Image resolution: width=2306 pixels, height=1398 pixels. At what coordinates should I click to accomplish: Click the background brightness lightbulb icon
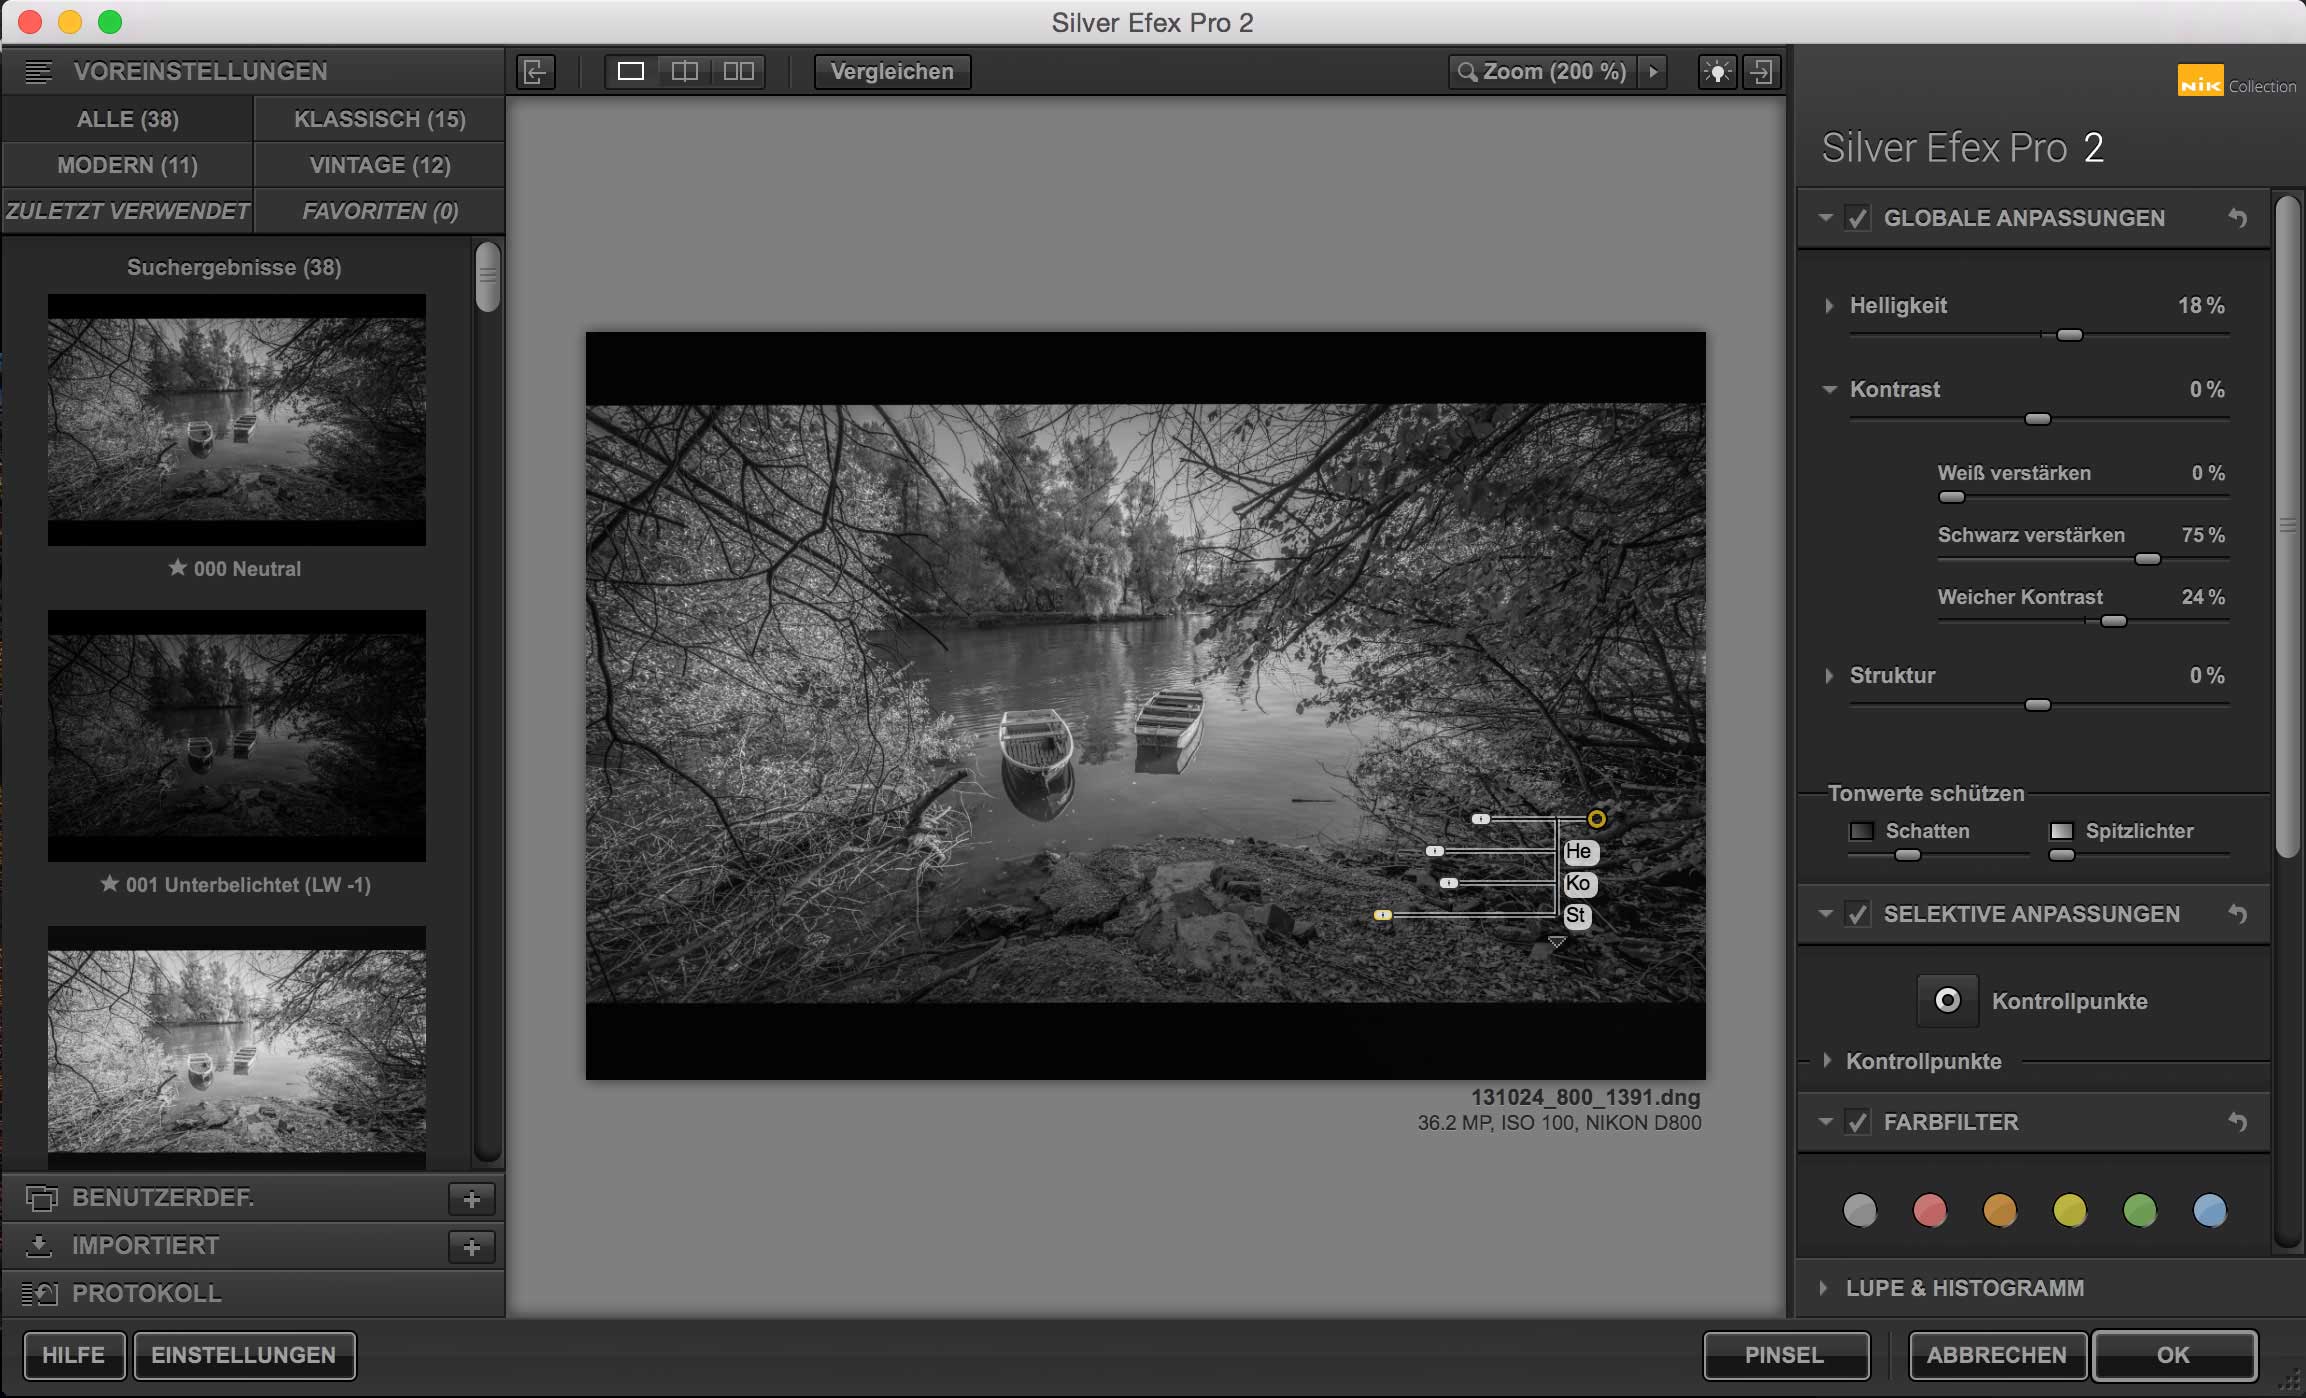(x=1717, y=72)
